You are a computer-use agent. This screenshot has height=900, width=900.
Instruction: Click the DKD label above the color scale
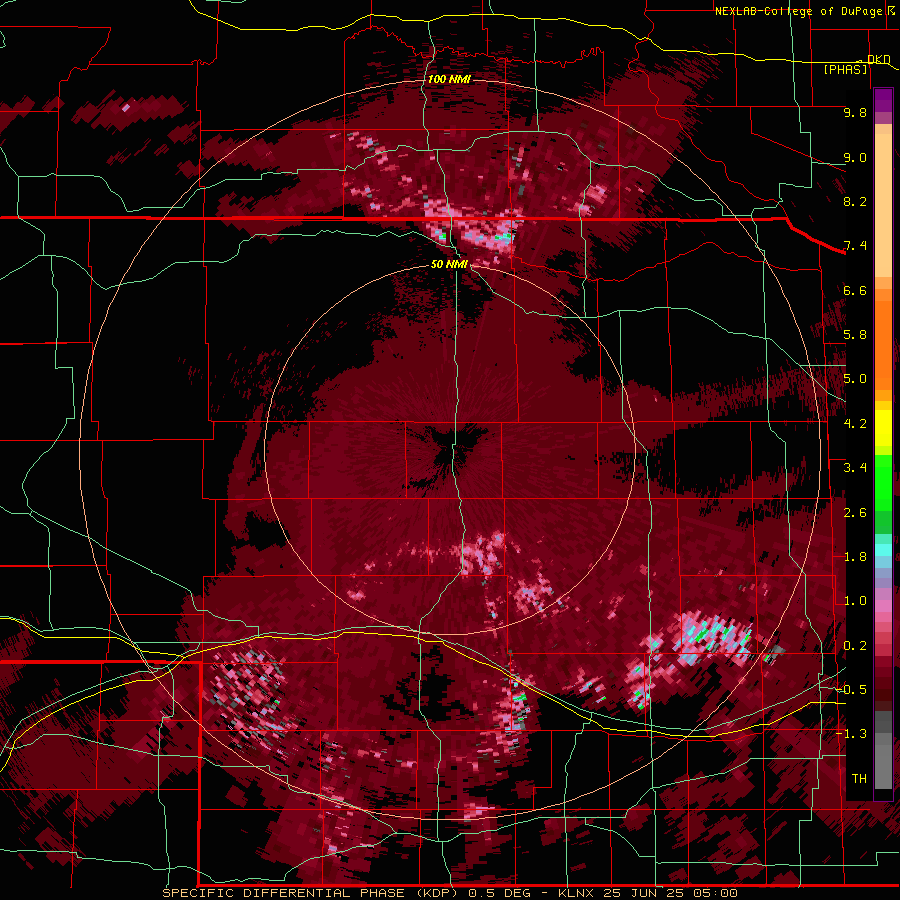tap(879, 59)
